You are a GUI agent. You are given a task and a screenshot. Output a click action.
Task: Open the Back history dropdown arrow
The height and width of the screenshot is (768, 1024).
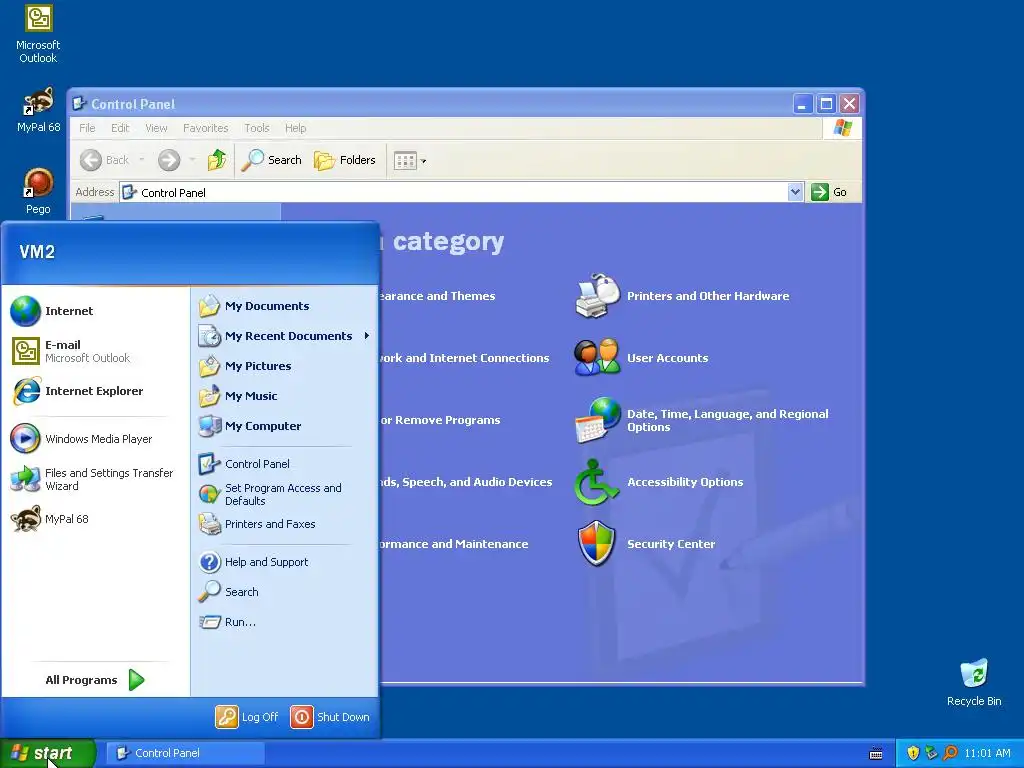pyautogui.click(x=141, y=160)
